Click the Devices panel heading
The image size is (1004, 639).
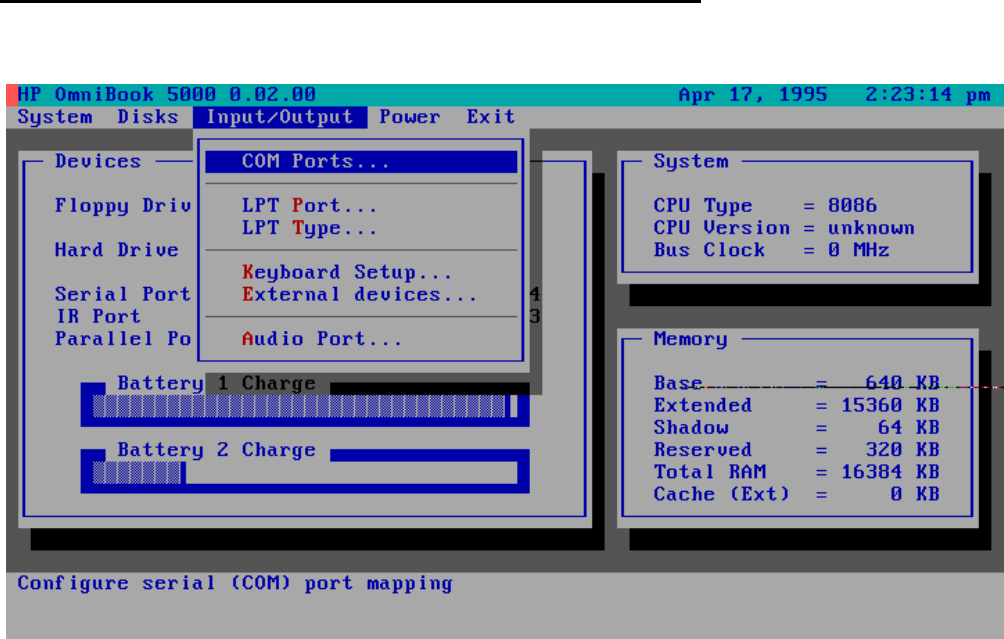[98, 161]
